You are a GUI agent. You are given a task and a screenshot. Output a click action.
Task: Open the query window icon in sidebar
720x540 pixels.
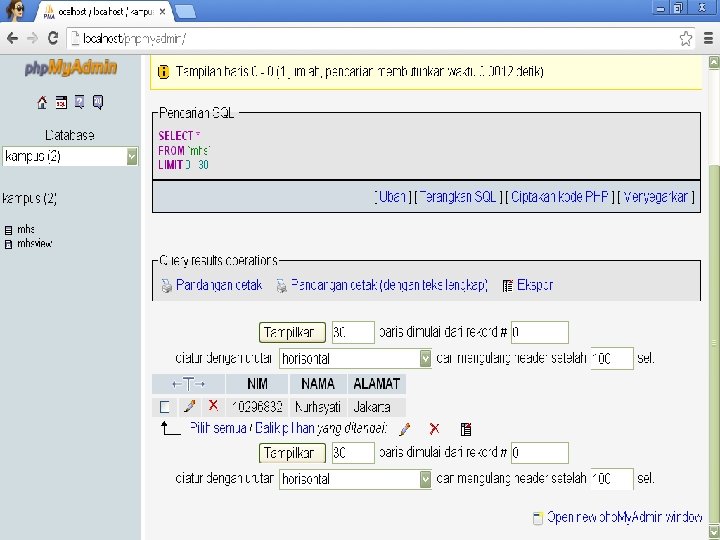click(x=98, y=102)
